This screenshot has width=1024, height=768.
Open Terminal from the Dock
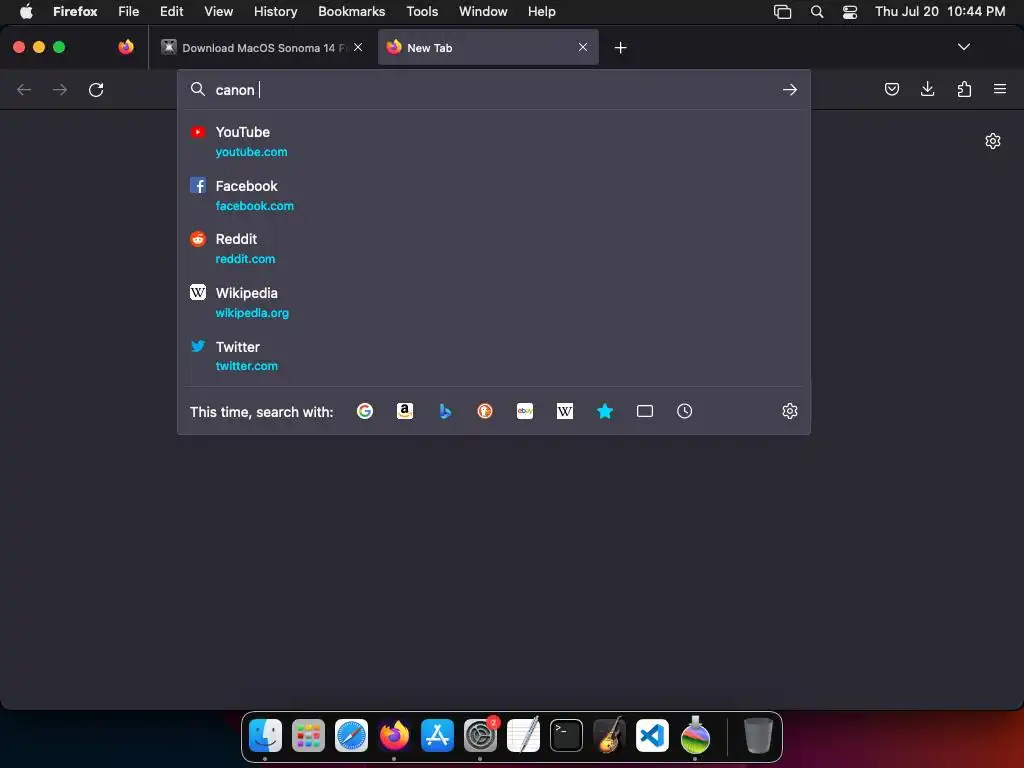(566, 735)
